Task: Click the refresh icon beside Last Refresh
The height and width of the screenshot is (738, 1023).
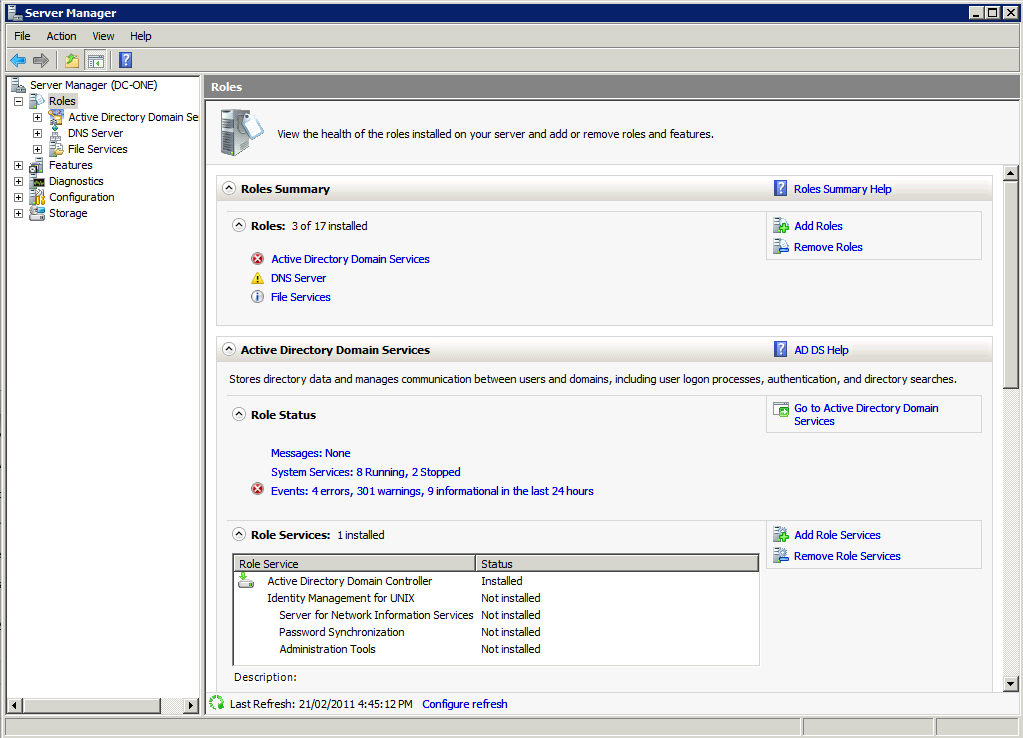Action: coord(216,703)
